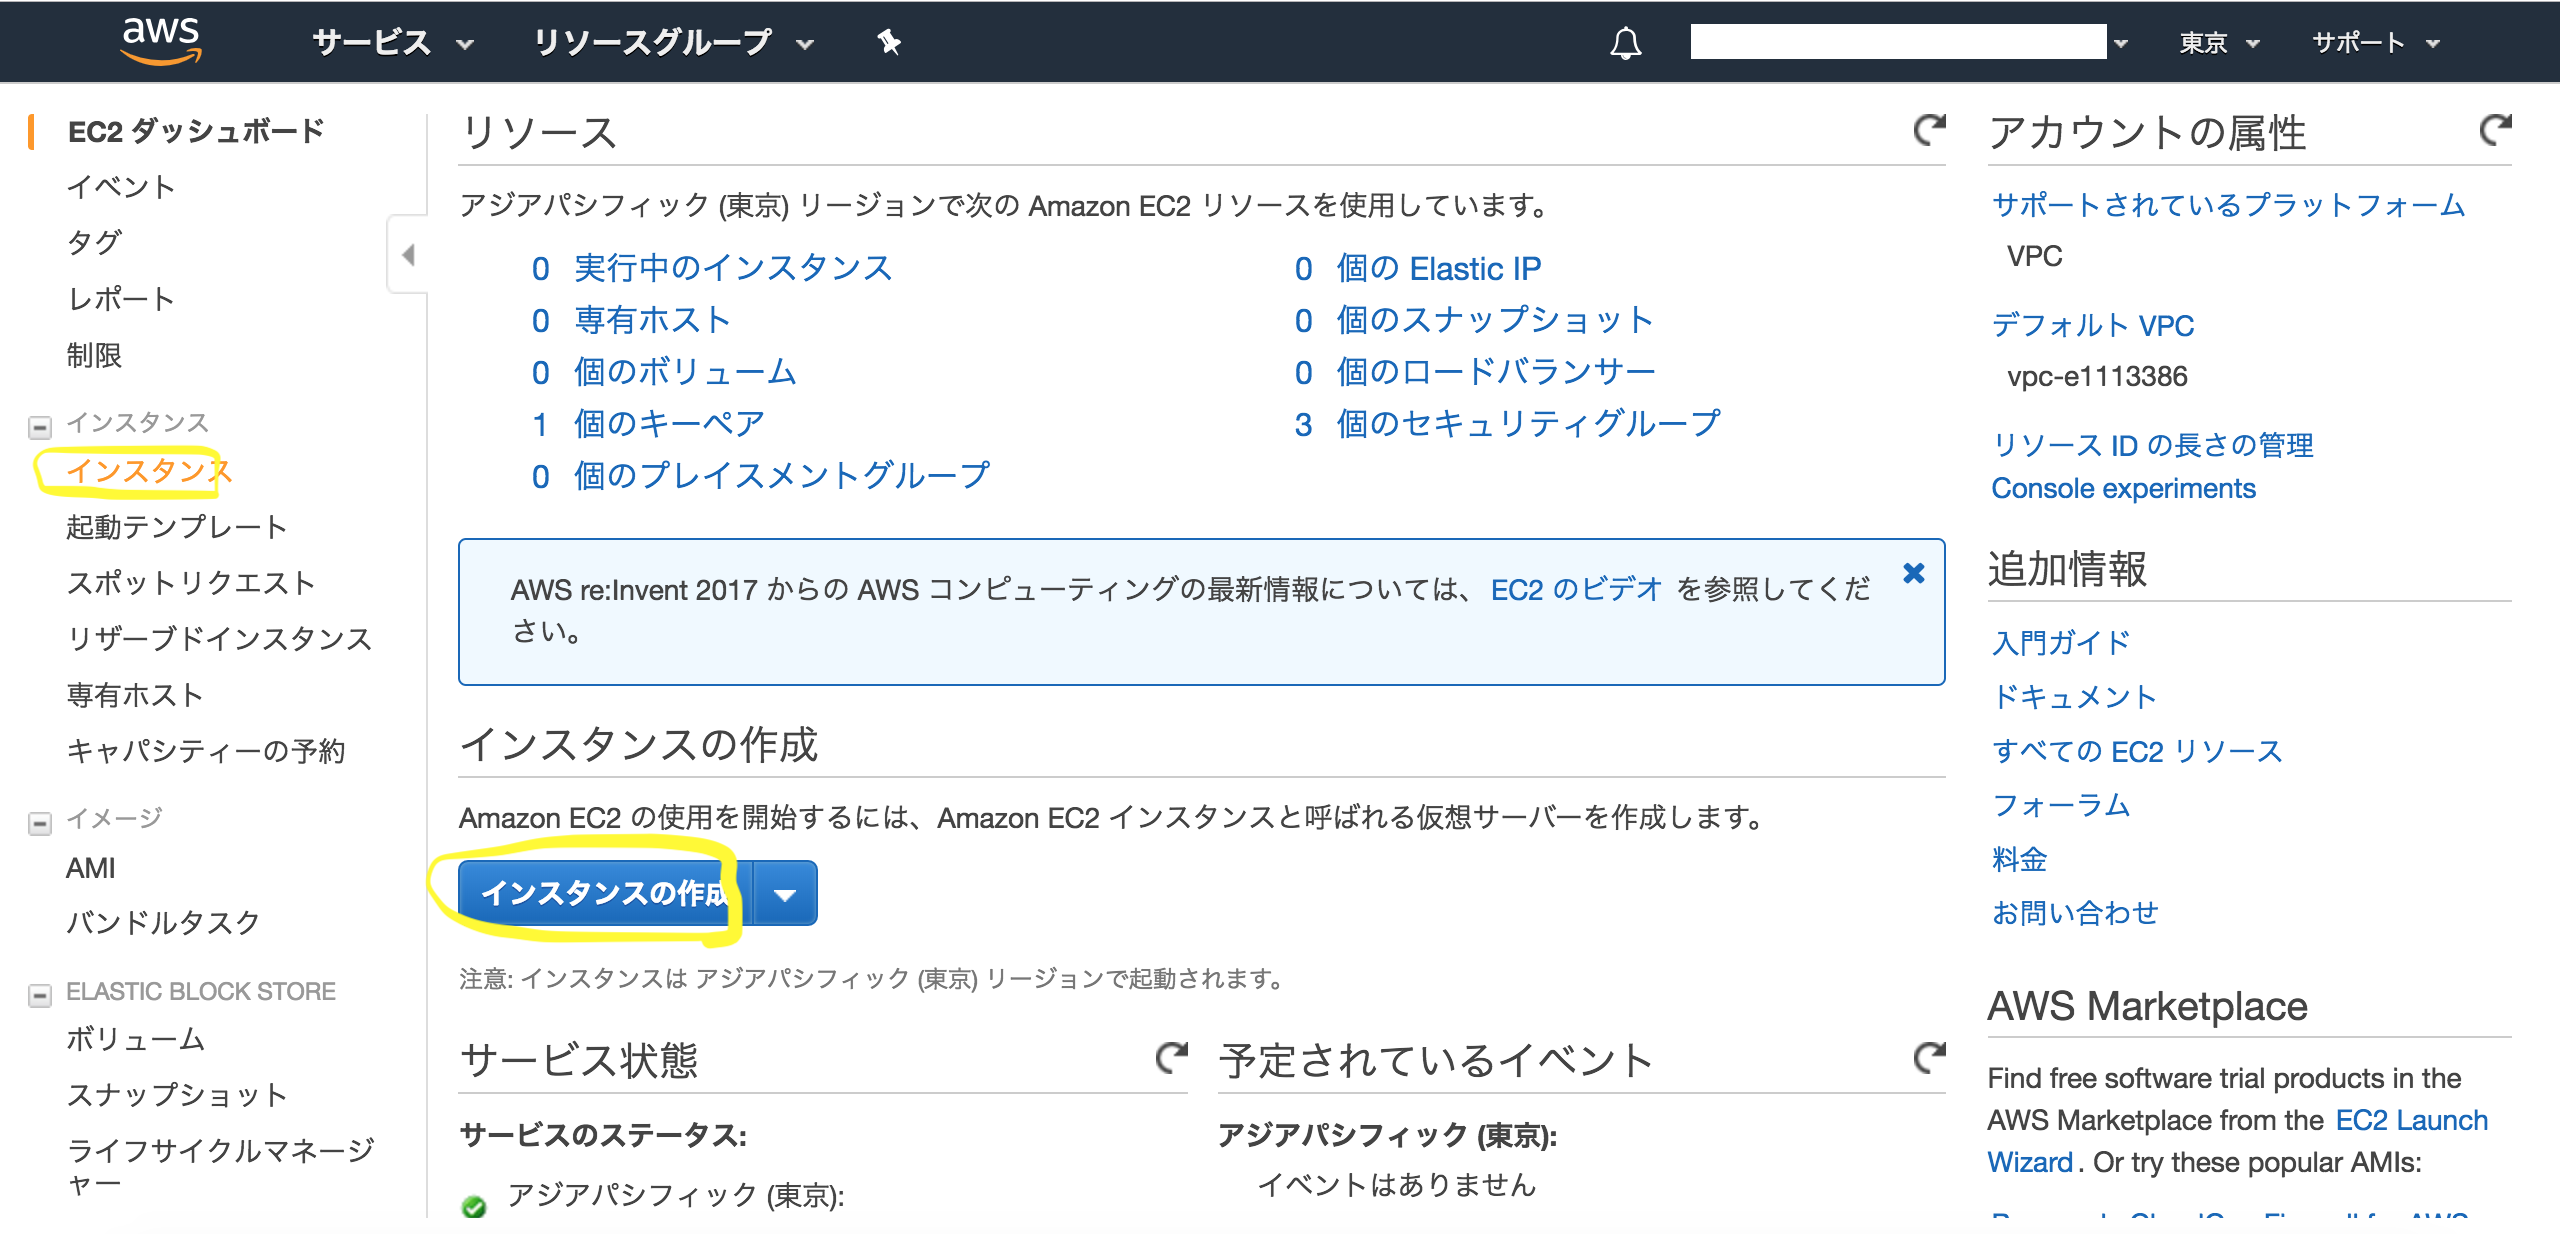Click the AWS logo home icon
The height and width of the screenshot is (1234, 2560).
pos(160,40)
